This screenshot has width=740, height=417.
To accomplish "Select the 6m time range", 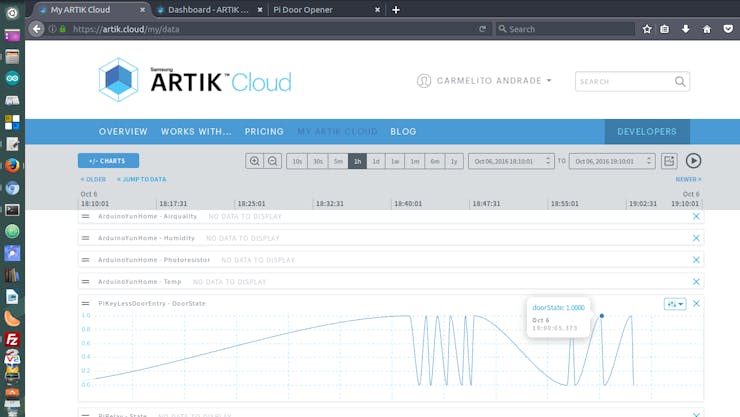I will coord(435,161).
